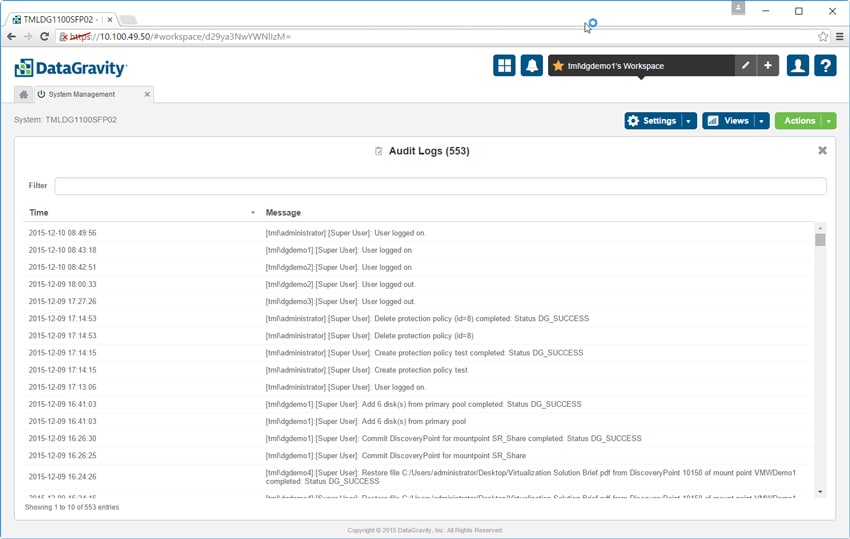The width and height of the screenshot is (850, 539).
Task: Select the 2015-12-09 16:26:25 timestamp
Action: [62, 455]
